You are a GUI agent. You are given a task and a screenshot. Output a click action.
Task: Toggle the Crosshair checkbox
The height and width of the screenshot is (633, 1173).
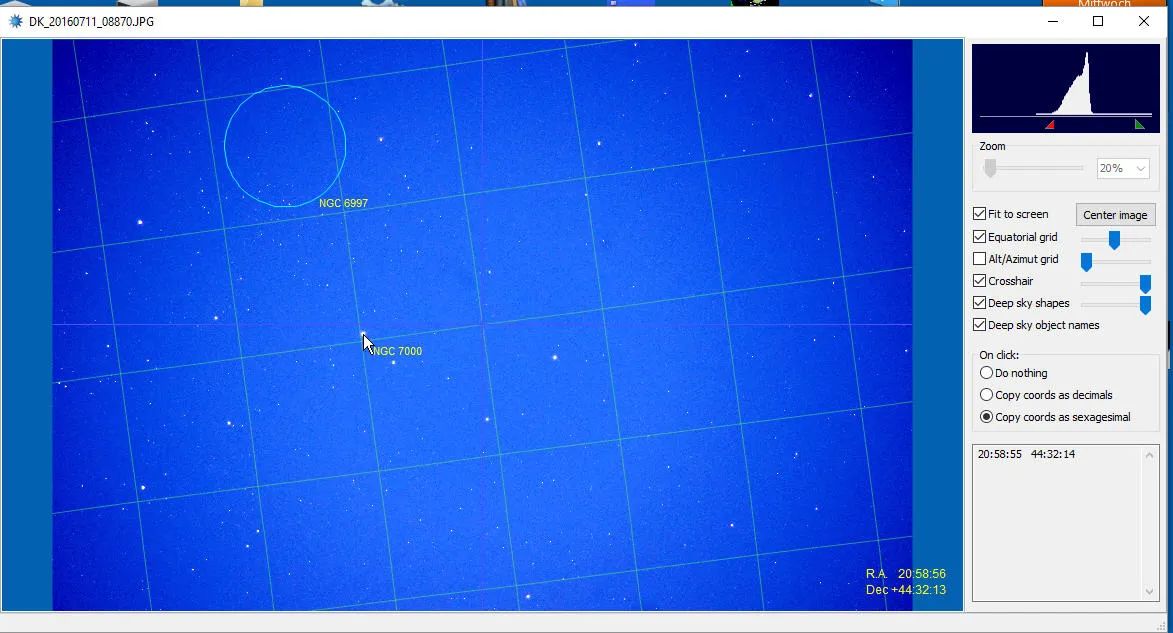coord(980,281)
